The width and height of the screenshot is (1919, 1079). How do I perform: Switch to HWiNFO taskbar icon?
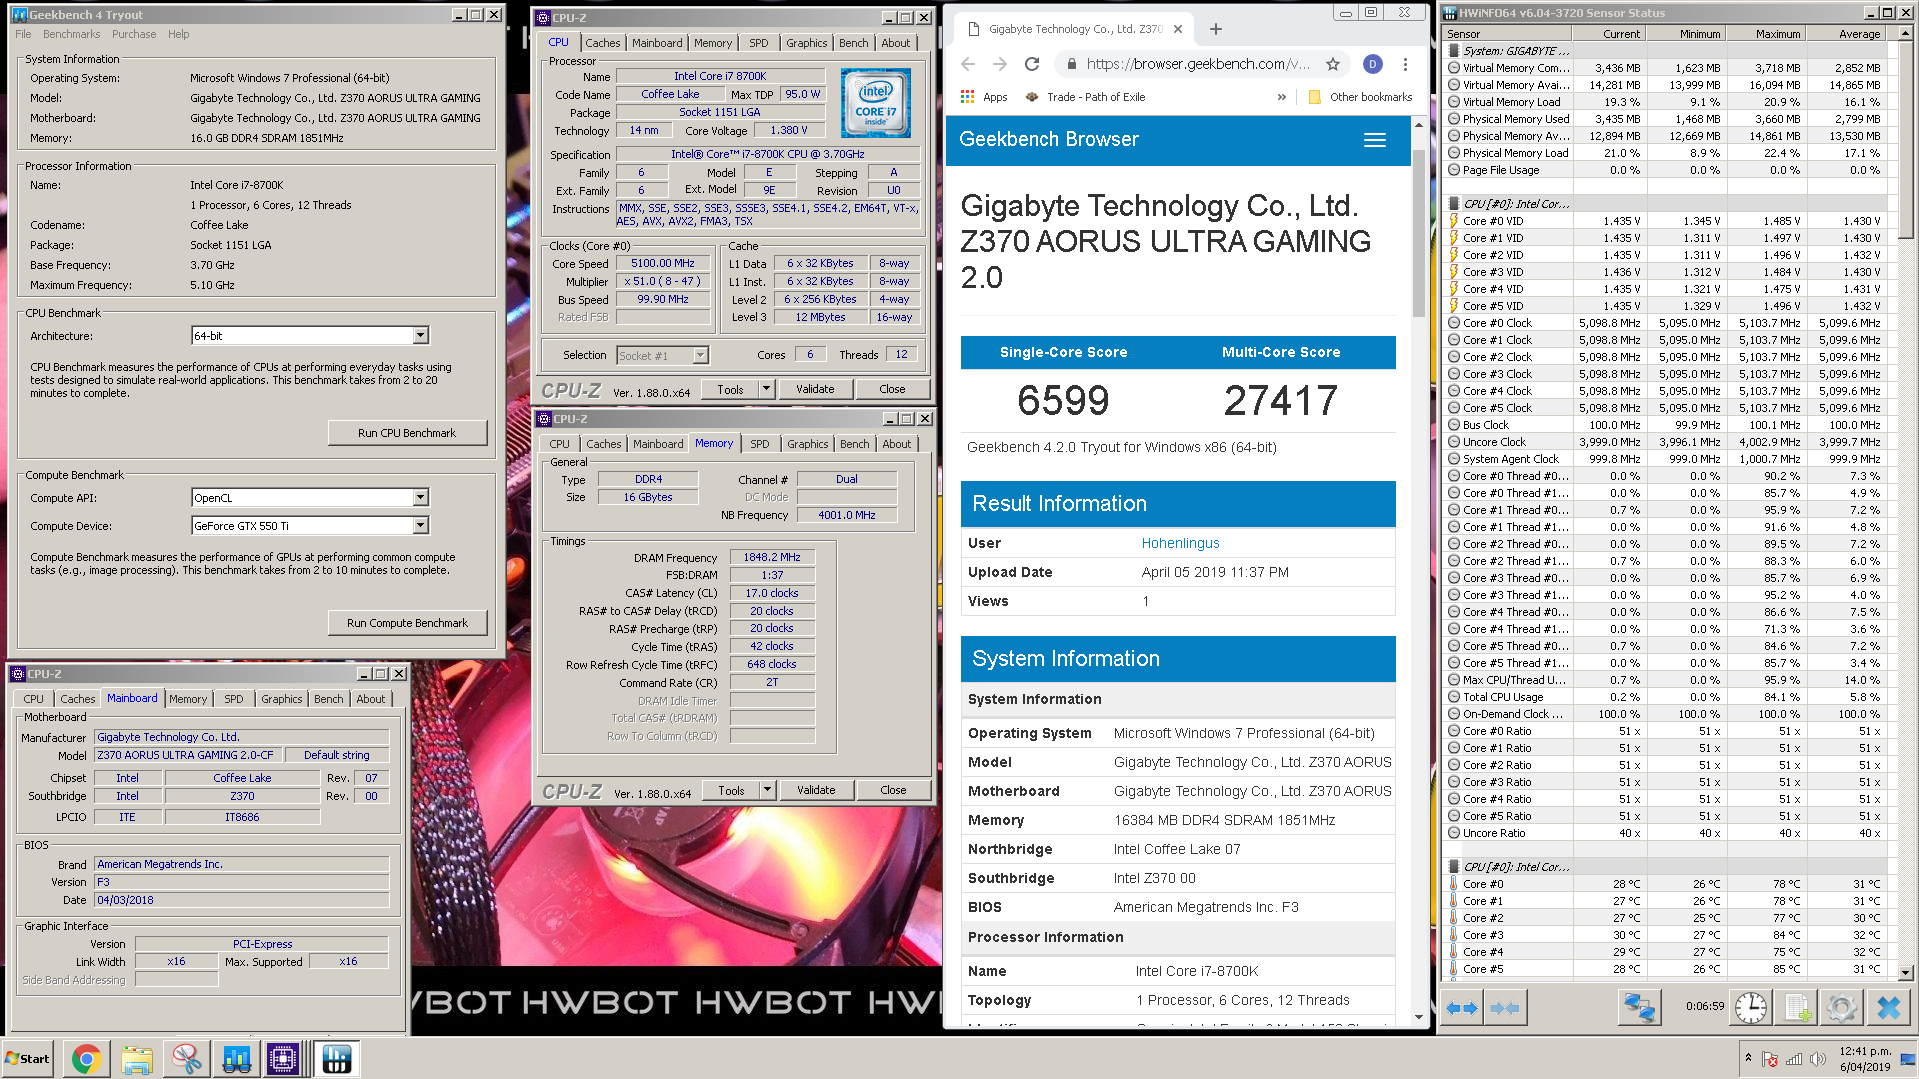336,1059
